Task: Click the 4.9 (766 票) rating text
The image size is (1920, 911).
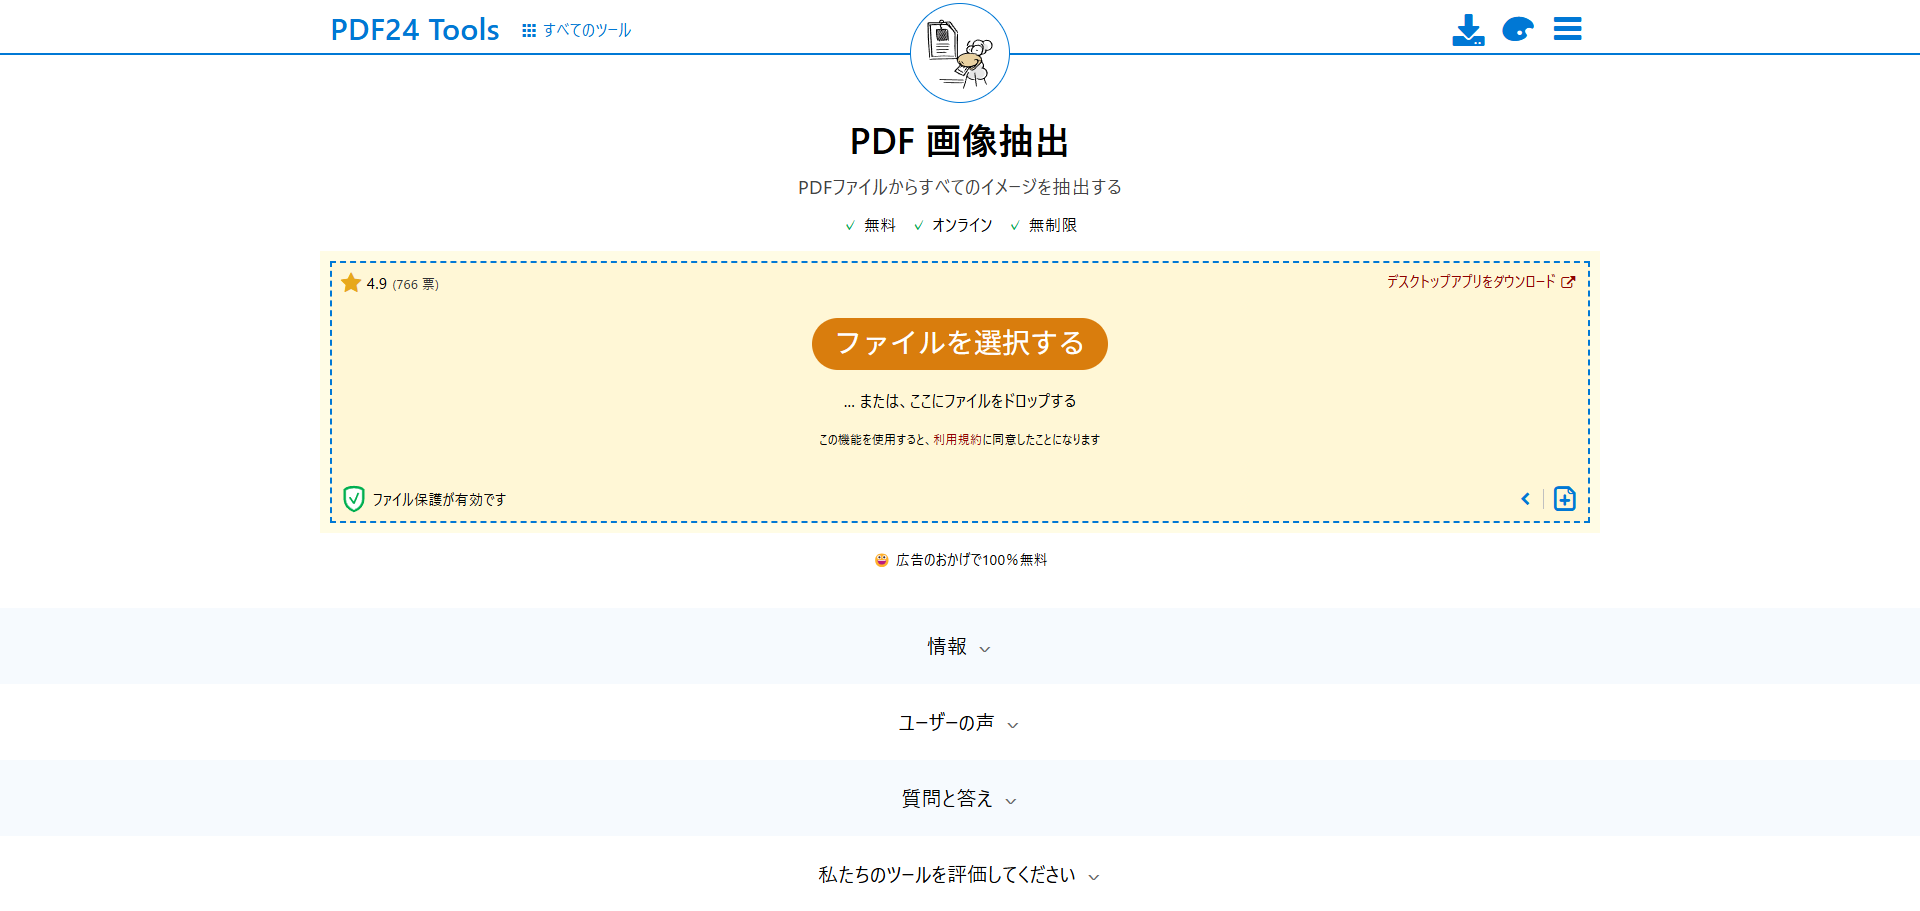Action: tap(403, 284)
